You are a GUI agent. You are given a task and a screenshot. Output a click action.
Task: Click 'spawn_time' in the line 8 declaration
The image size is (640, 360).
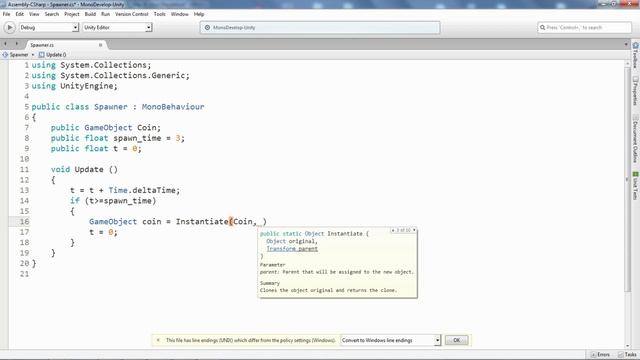pos(137,138)
